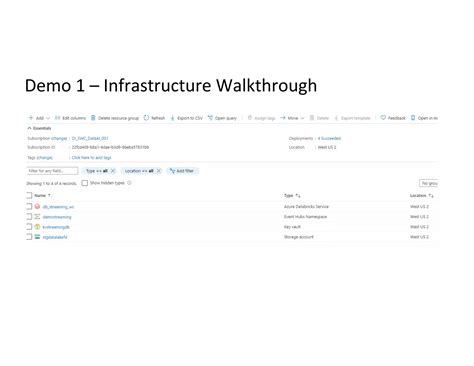Click the Feedback heart icon
Image resolution: width=474 pixels, height=366 pixels.
pyautogui.click(x=383, y=118)
